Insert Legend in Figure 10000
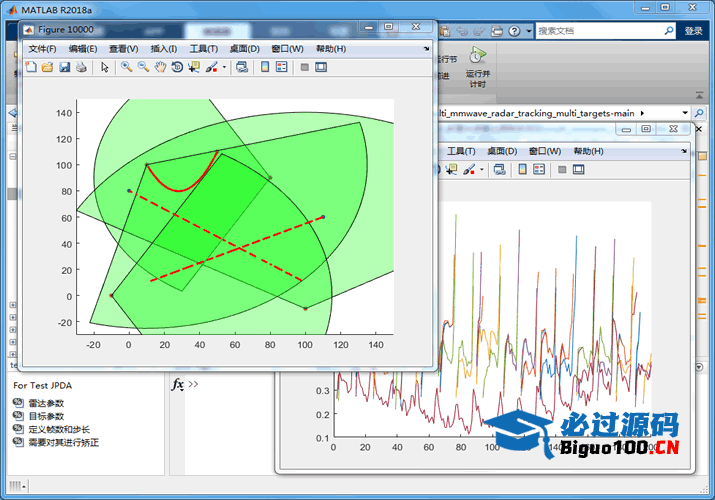Viewport: 715px width, 500px height. [x=282, y=67]
